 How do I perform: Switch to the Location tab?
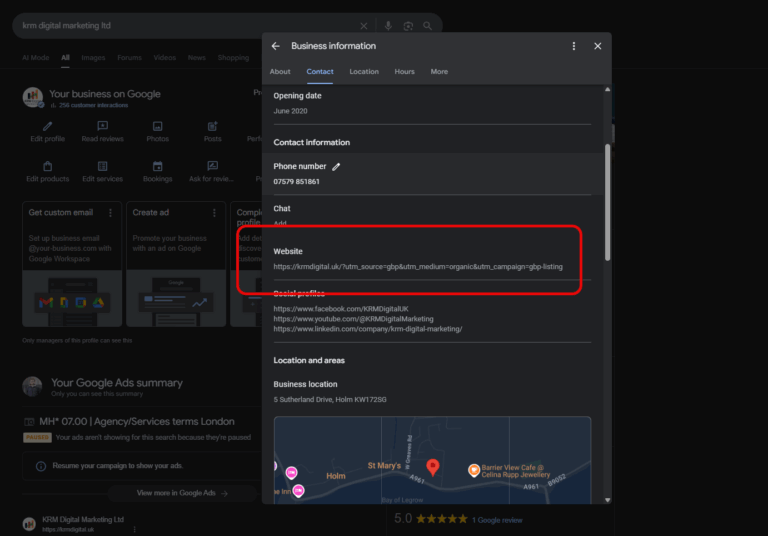[x=364, y=72]
